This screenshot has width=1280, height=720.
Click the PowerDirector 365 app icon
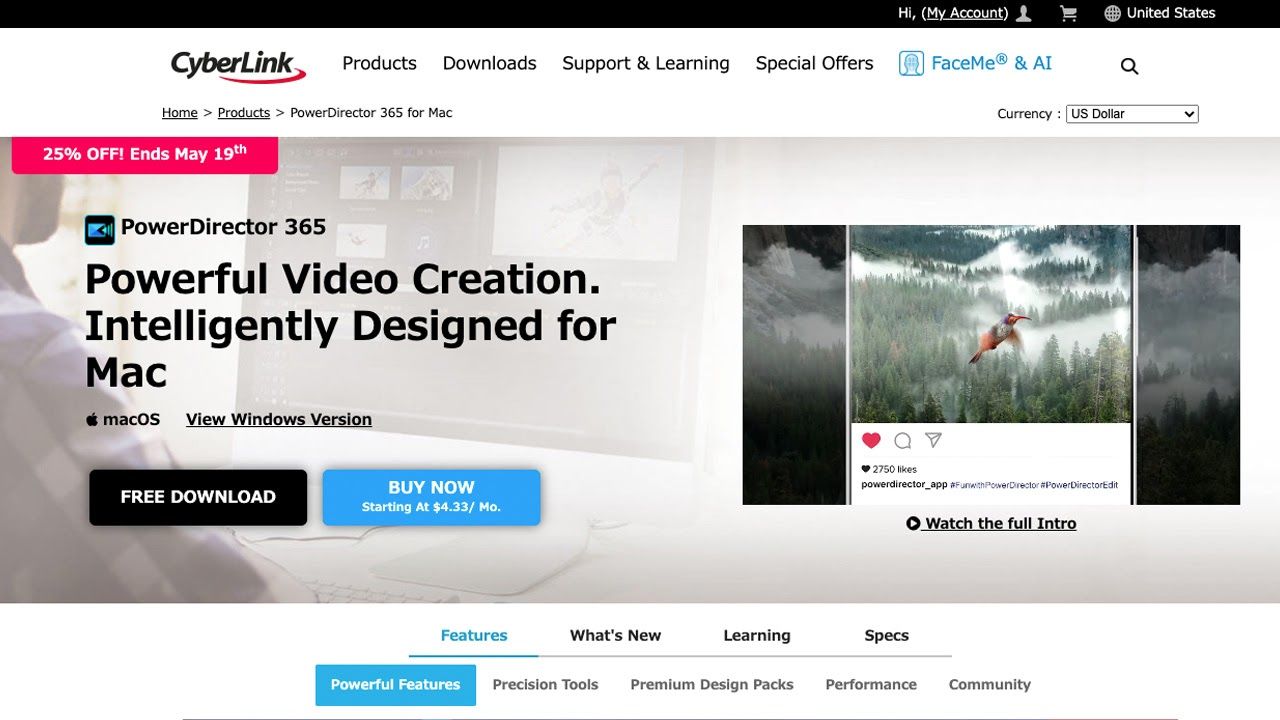coord(99,229)
